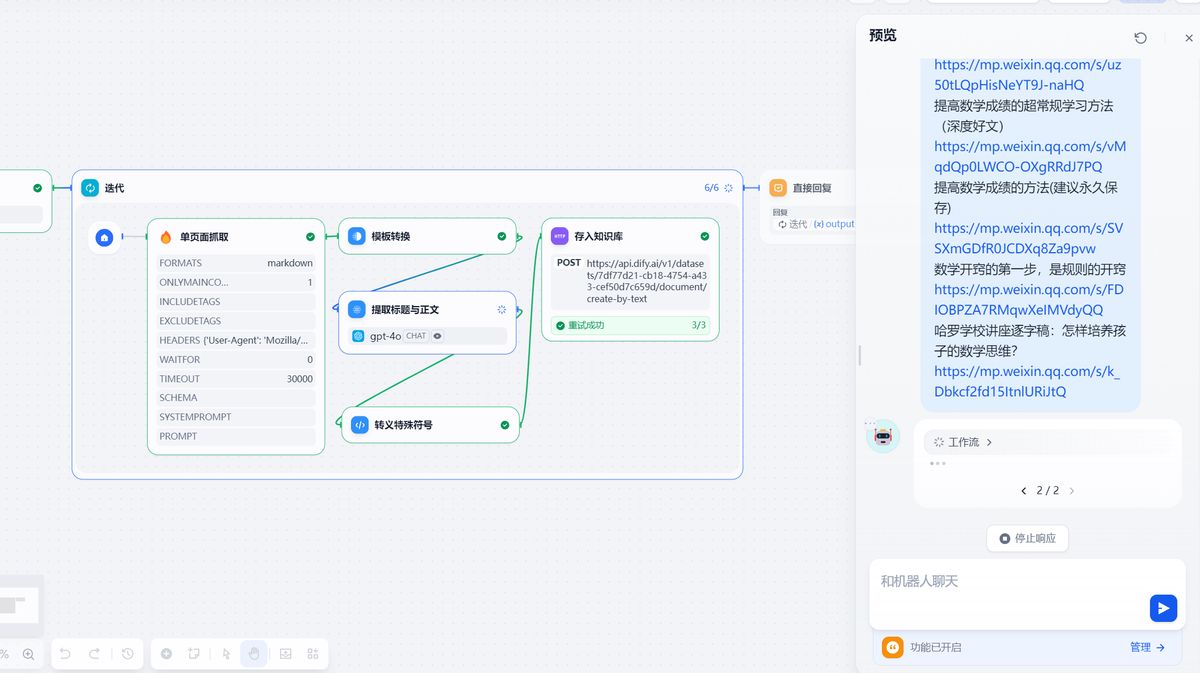Click the blue send message arrow icon

(1163, 607)
